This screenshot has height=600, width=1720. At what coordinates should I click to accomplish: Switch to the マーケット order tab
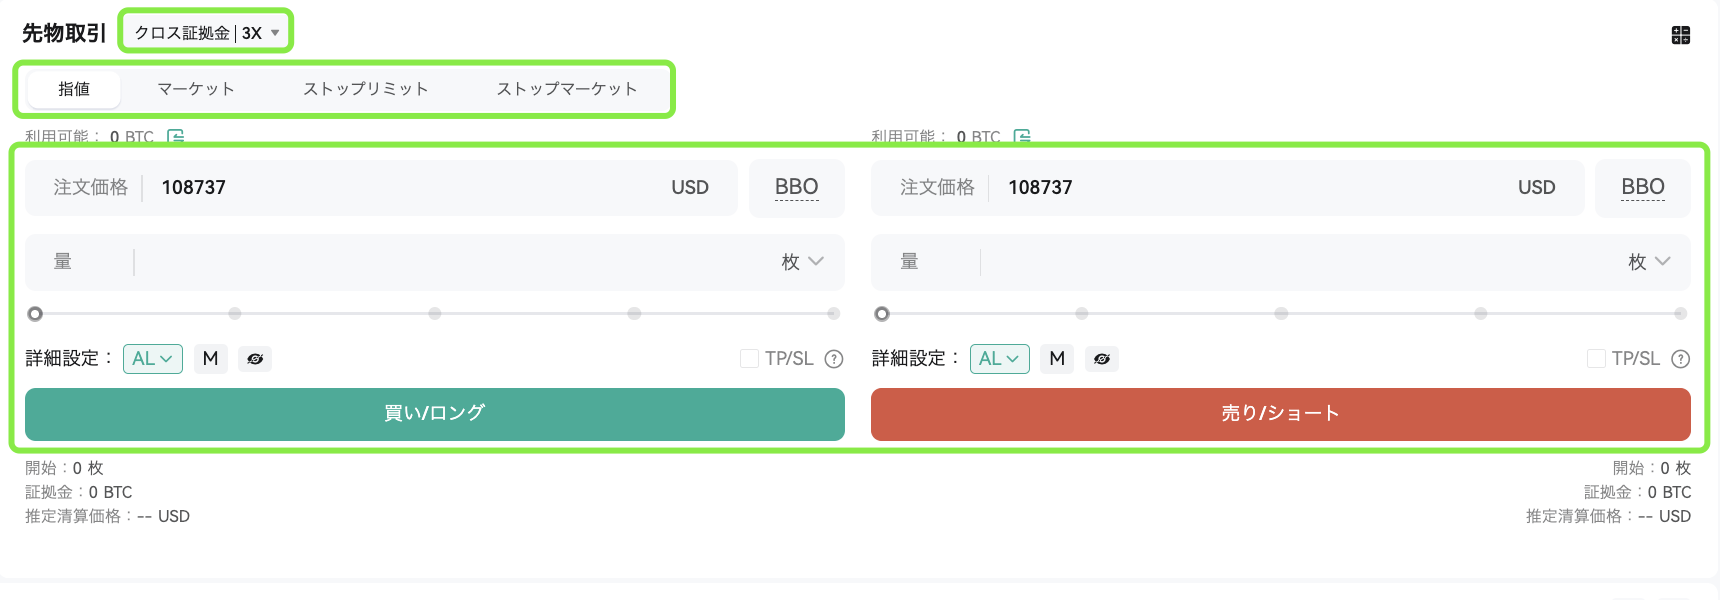pos(196,89)
